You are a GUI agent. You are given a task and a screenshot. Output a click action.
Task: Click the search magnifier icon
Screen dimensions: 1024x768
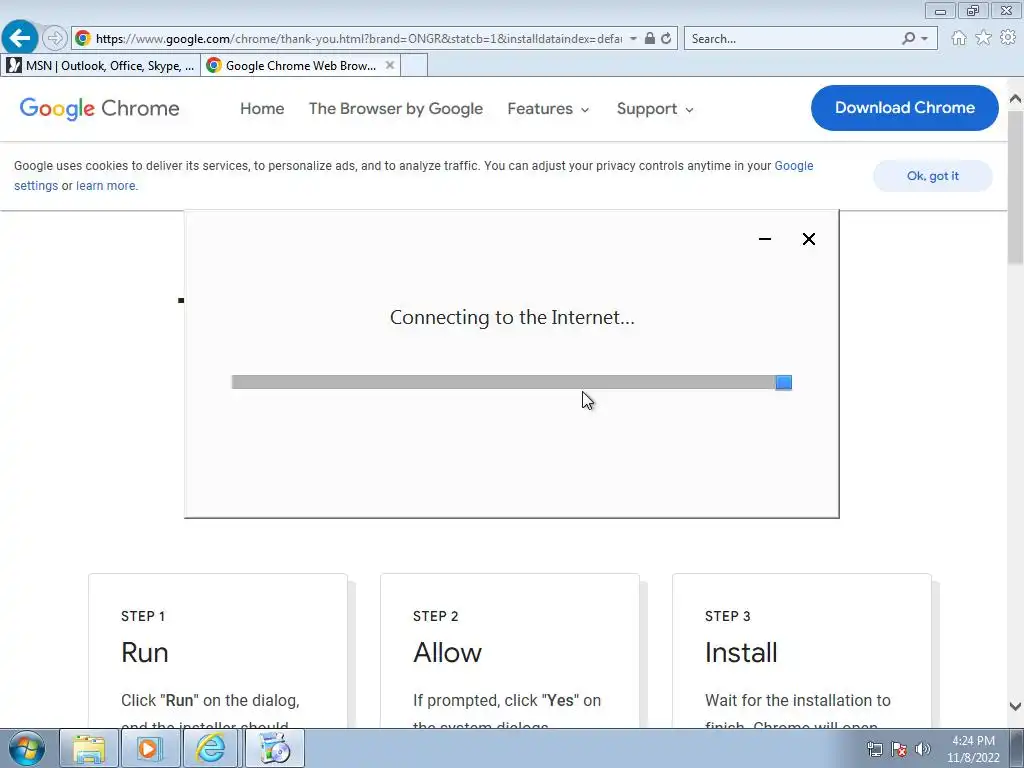908,39
